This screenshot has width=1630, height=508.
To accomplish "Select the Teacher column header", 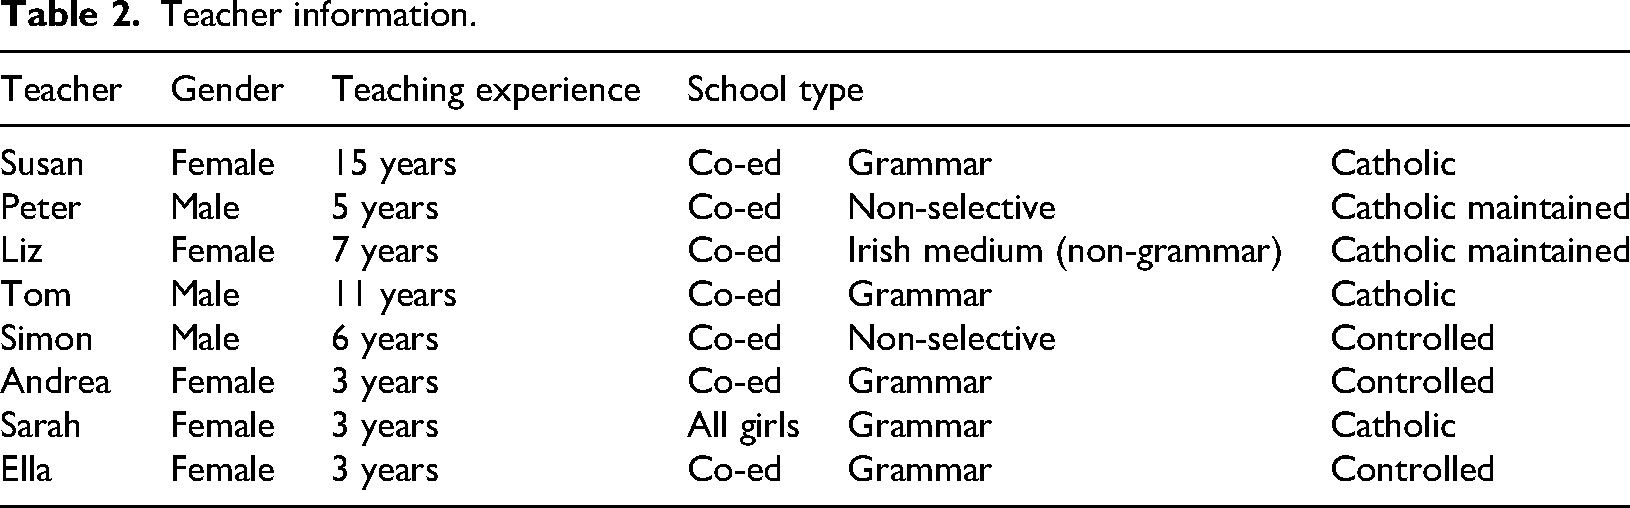I will [x=60, y=89].
